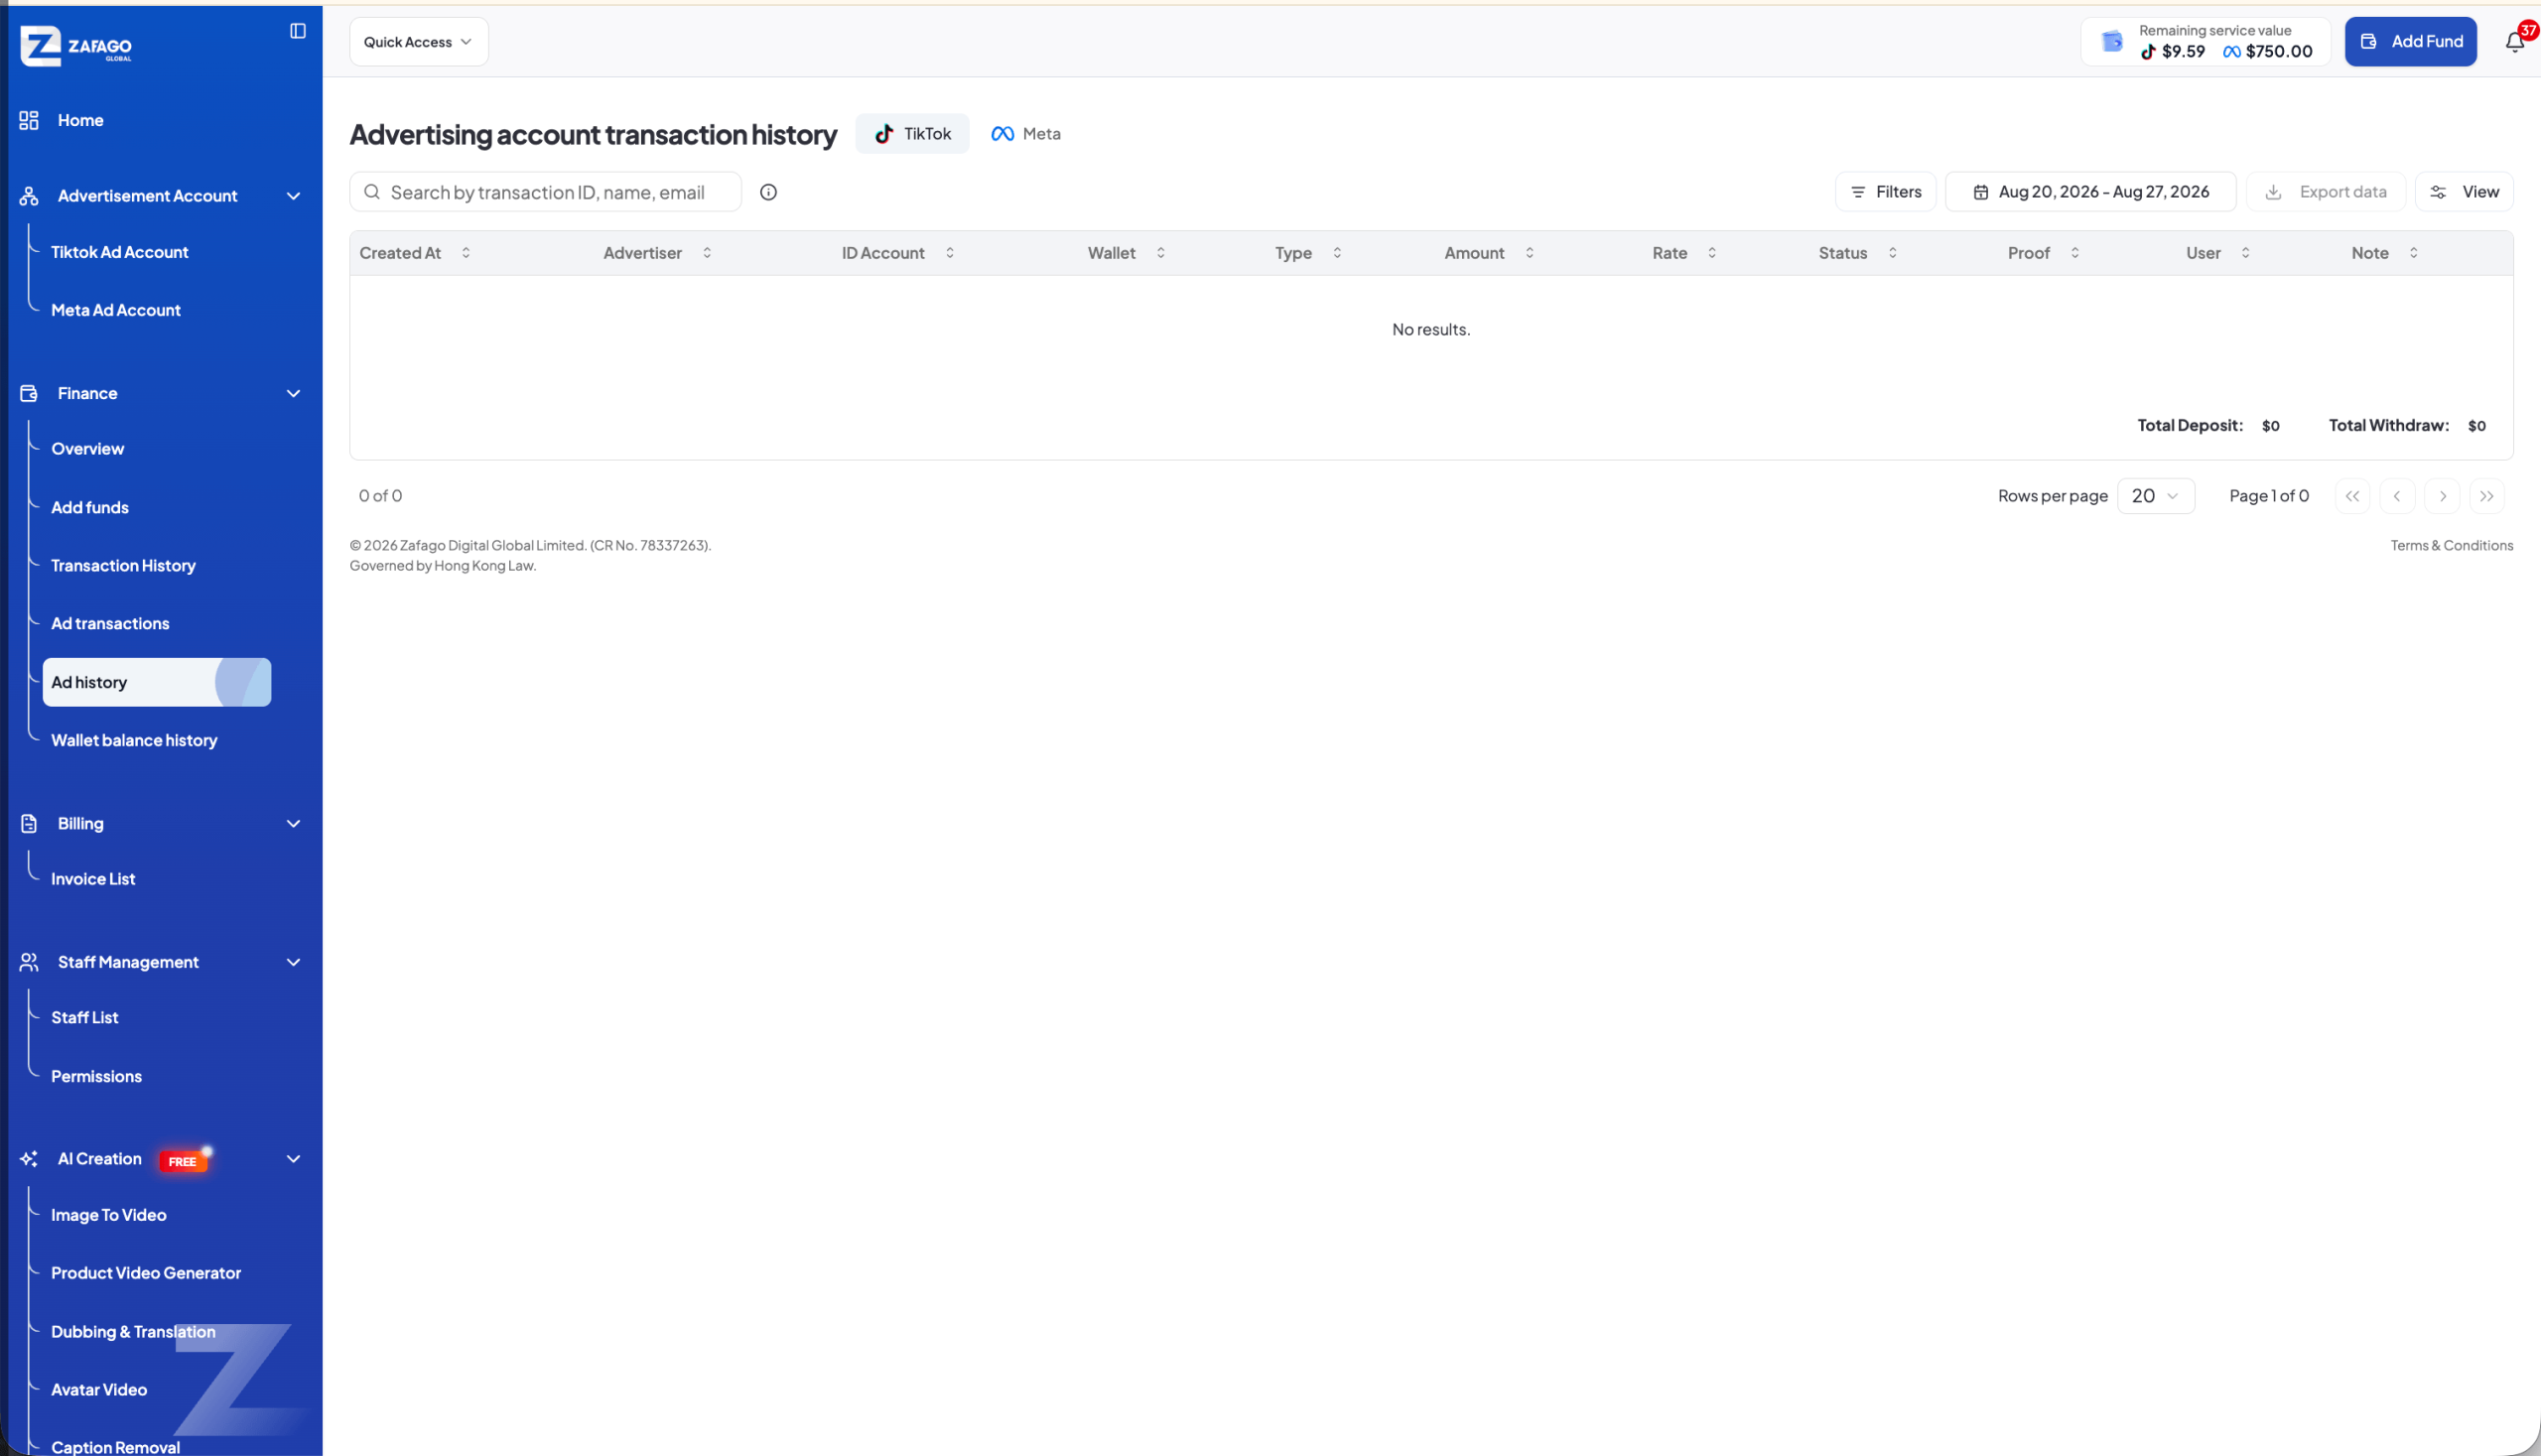The image size is (2541, 1456).
Task: Collapse the Staff Management section
Action: point(294,962)
